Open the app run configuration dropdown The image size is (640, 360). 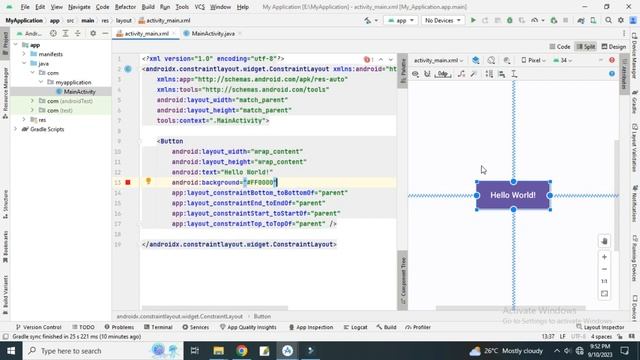coord(401,20)
